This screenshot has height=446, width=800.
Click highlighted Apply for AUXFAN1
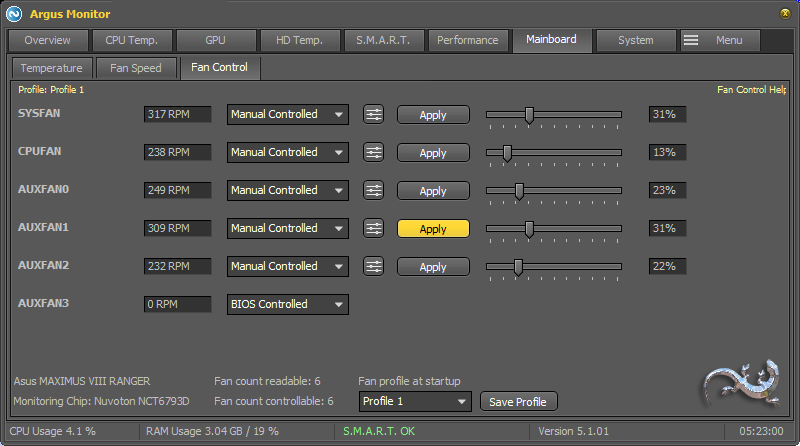point(433,229)
